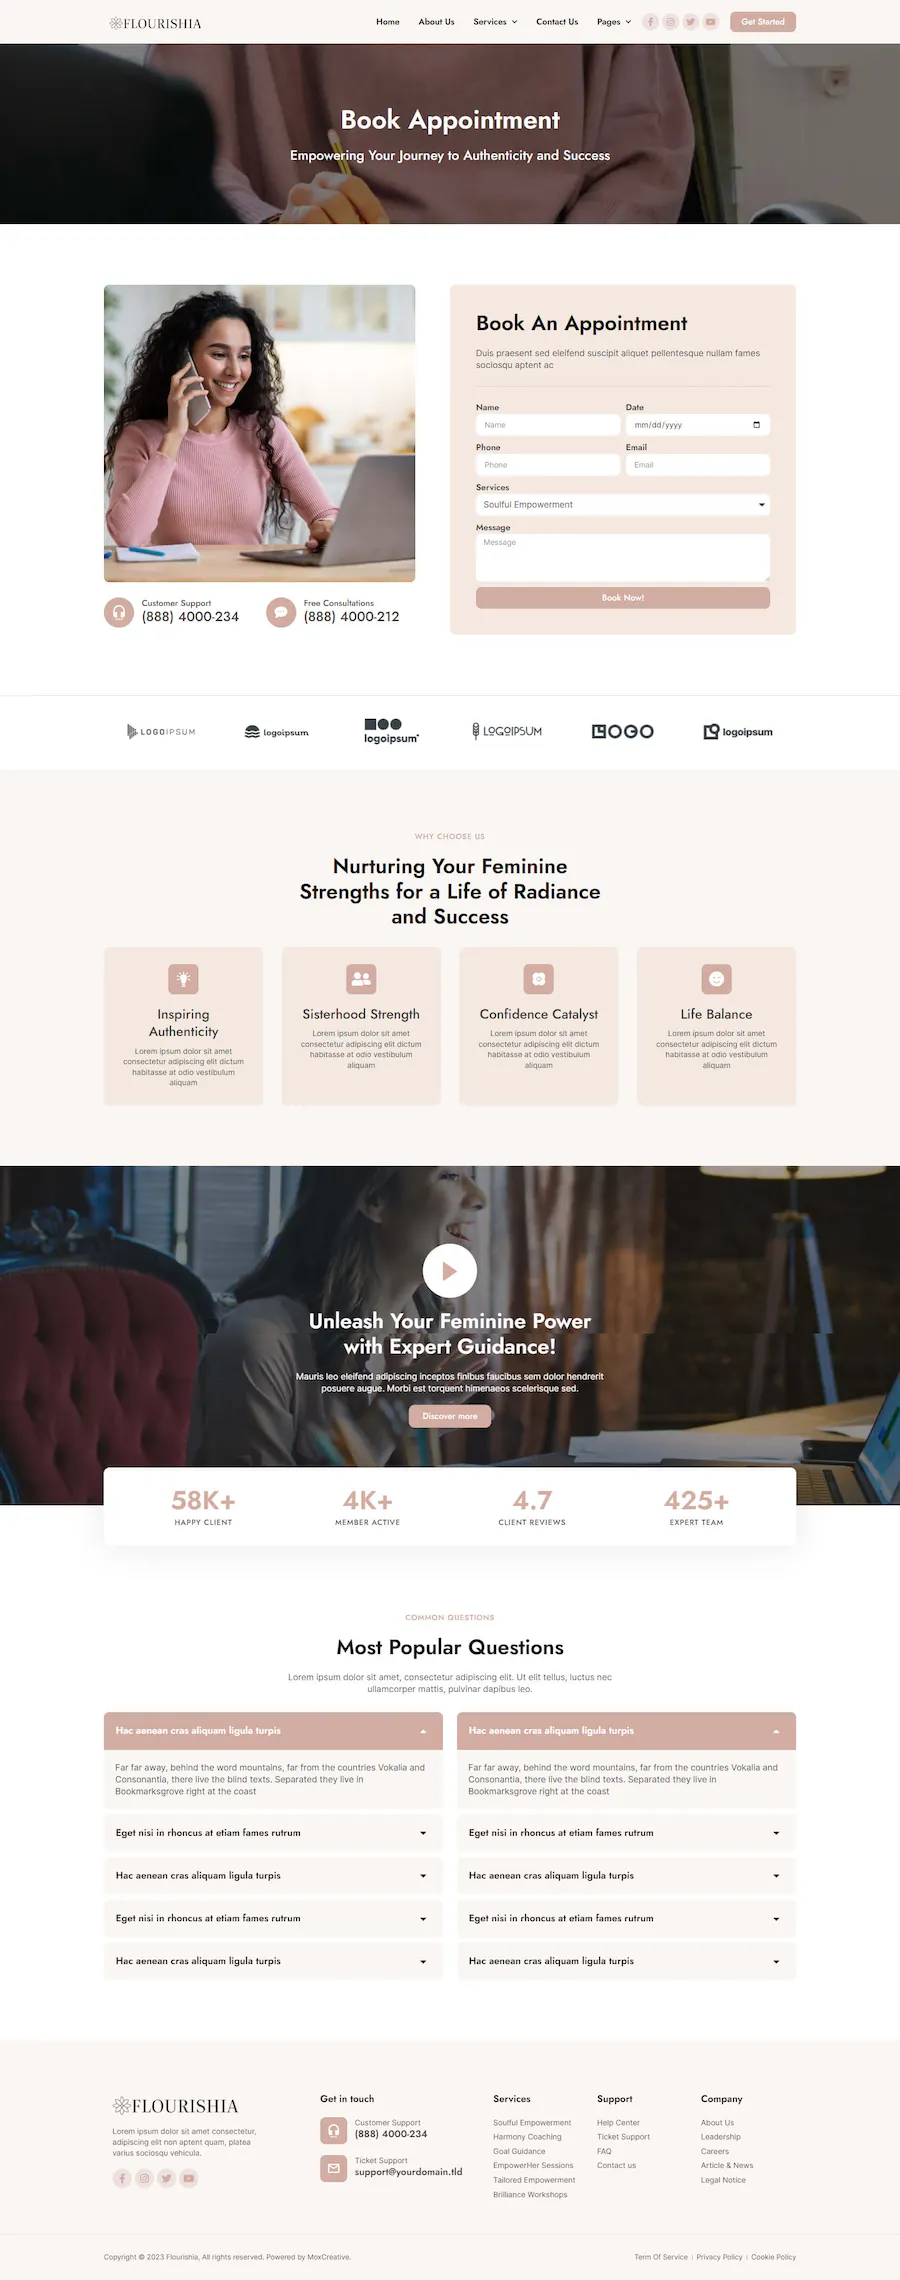Click the Discover more button
The width and height of the screenshot is (900, 2280).
[450, 1416]
